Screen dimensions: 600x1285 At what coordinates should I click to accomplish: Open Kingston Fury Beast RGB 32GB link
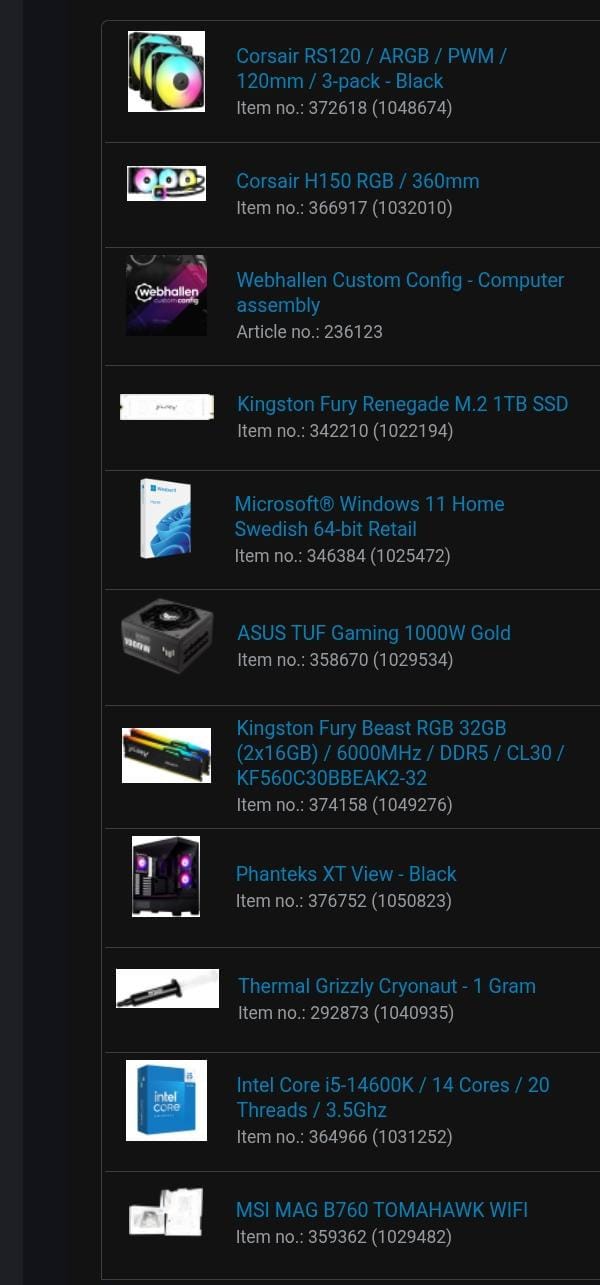400,753
